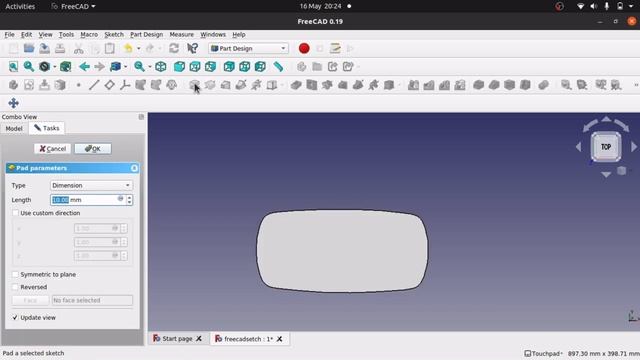Viewport: 640px width, 360px height.
Task: Click the datum point icon
Action: pos(78,85)
